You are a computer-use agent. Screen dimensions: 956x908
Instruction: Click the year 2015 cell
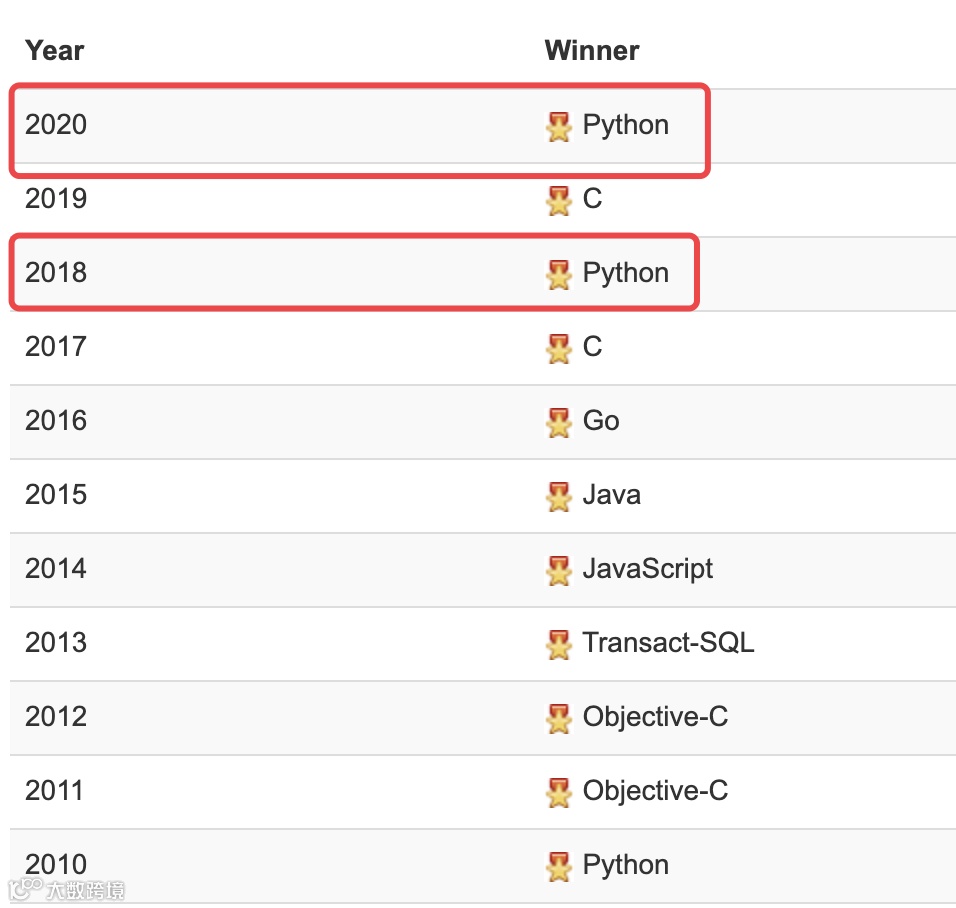[x=56, y=495]
